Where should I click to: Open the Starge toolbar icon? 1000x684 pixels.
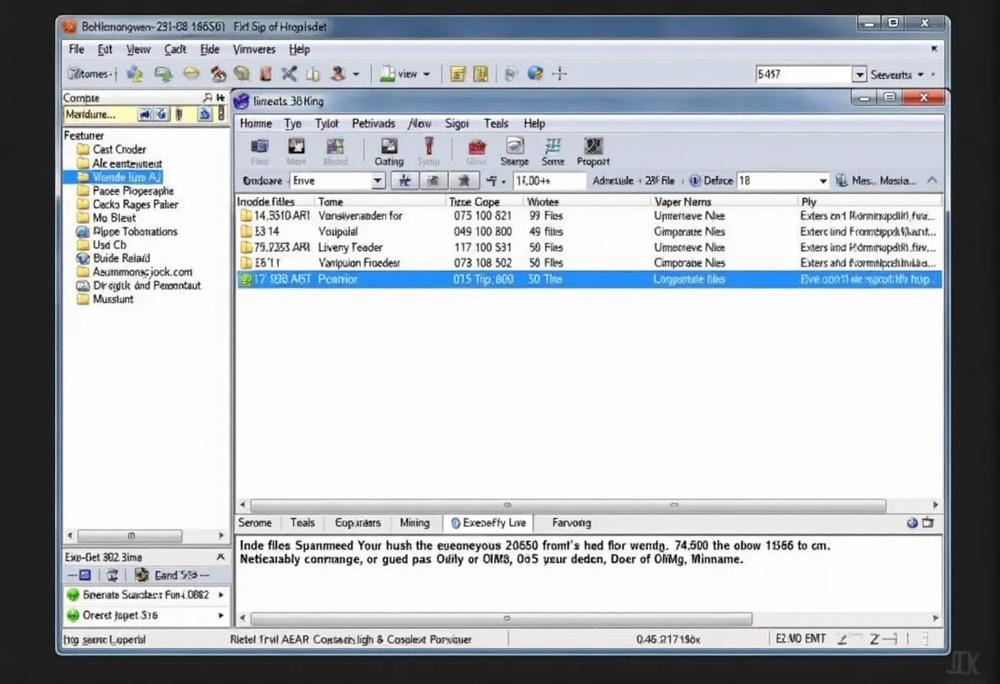515,146
